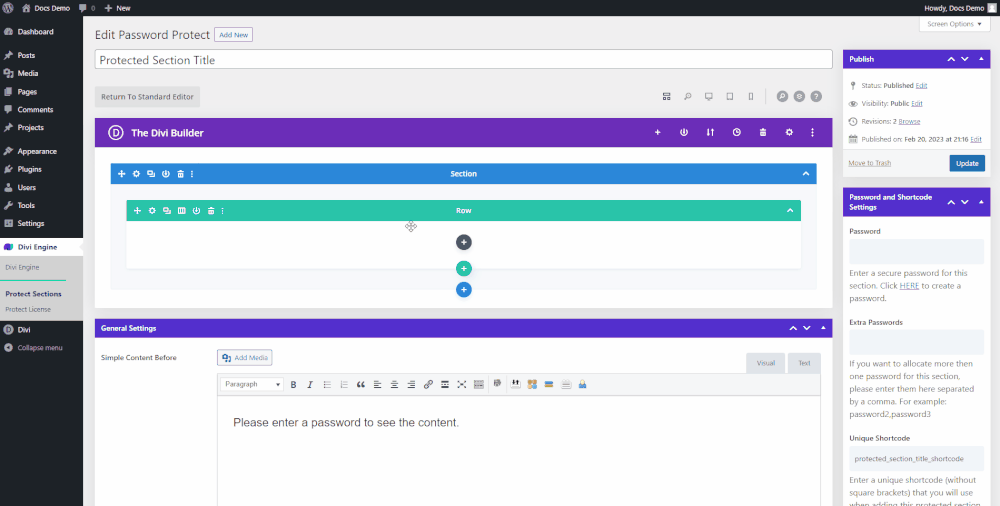Image resolution: width=1000 pixels, height=506 pixels.
Task: Click the Return To Standard Editor button
Action: point(147,97)
